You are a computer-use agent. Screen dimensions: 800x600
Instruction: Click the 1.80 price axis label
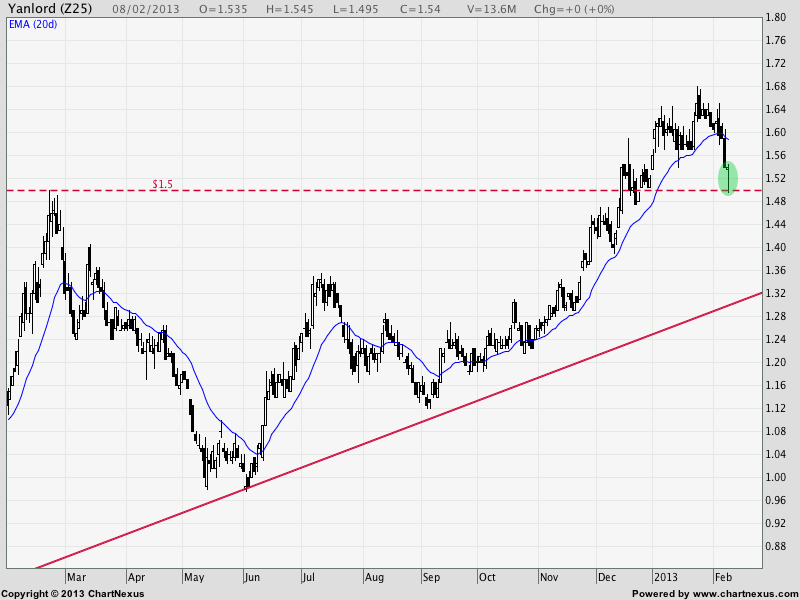[x=774, y=18]
